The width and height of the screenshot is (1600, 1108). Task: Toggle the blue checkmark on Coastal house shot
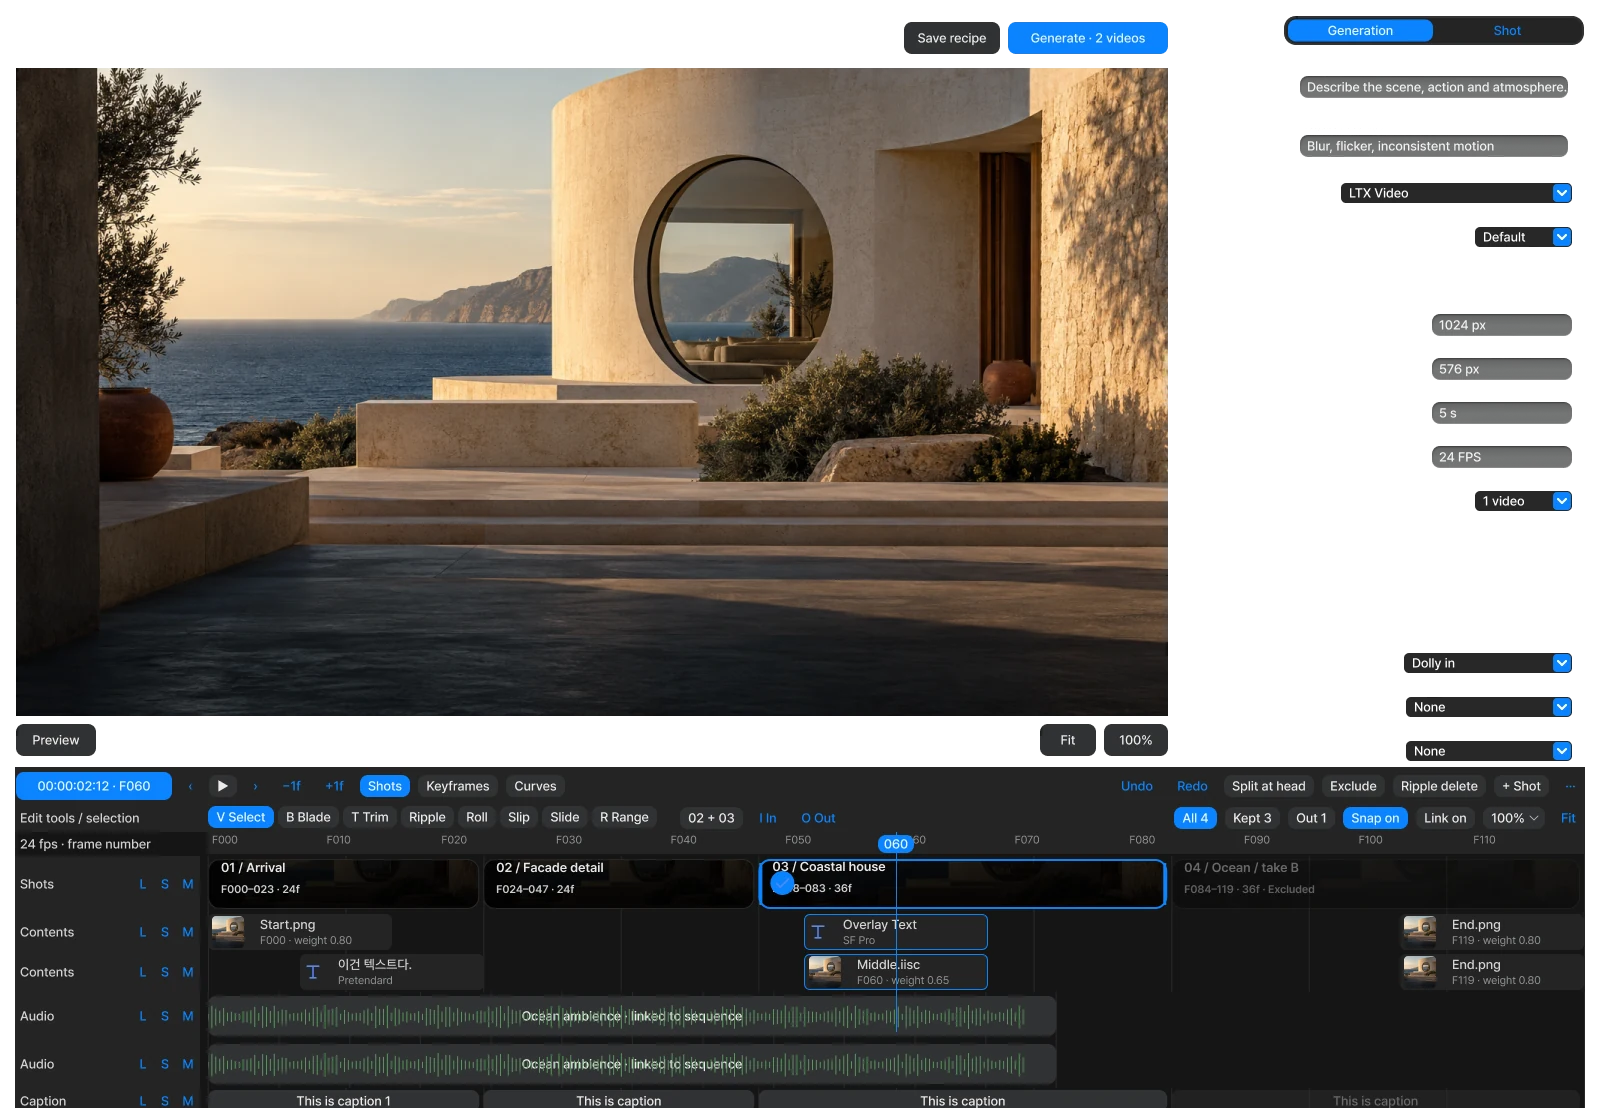pyautogui.click(x=782, y=883)
